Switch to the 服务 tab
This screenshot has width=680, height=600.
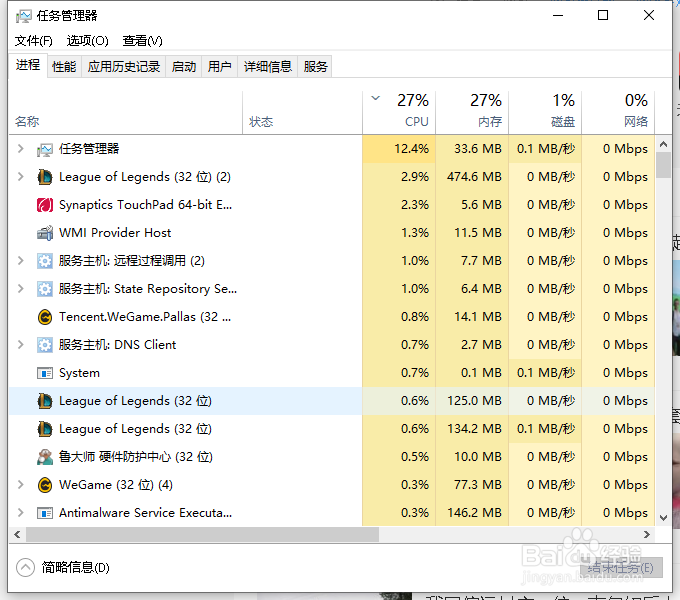point(315,67)
